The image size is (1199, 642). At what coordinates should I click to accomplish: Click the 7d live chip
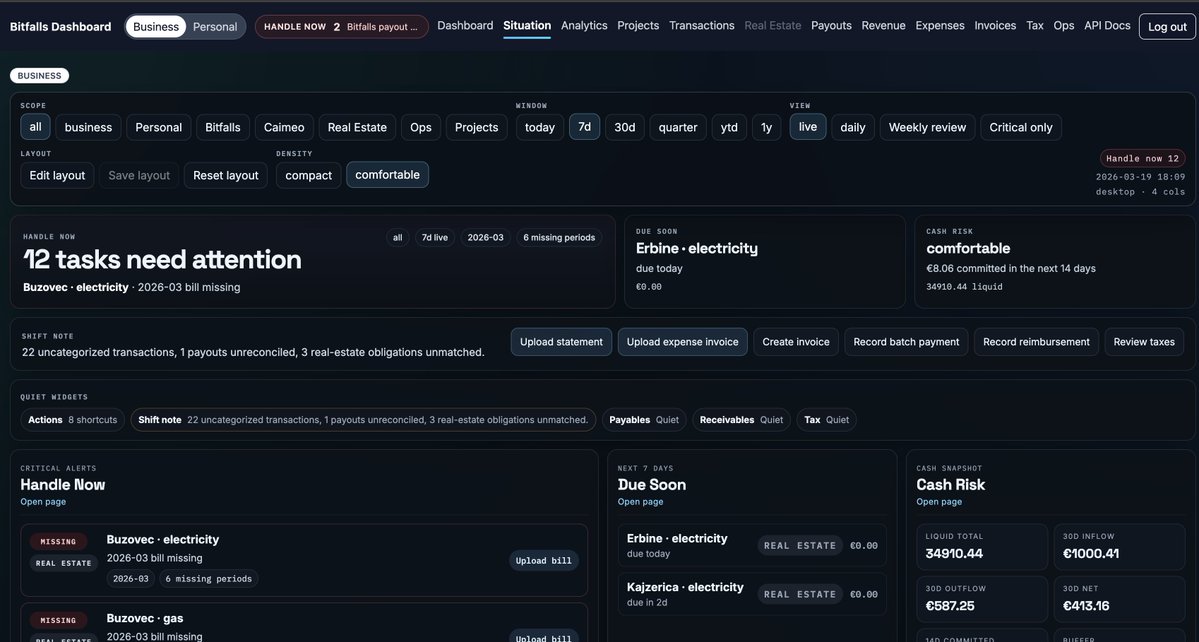(x=435, y=238)
